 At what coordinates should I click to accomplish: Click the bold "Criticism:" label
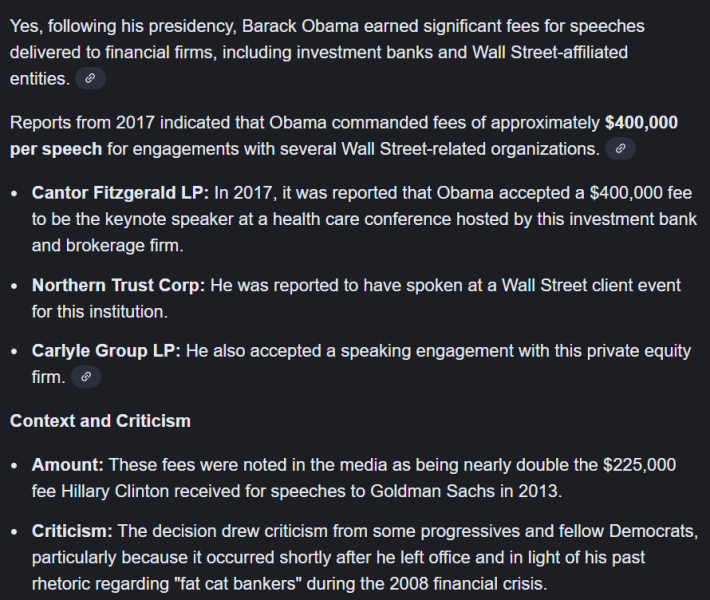click(72, 531)
